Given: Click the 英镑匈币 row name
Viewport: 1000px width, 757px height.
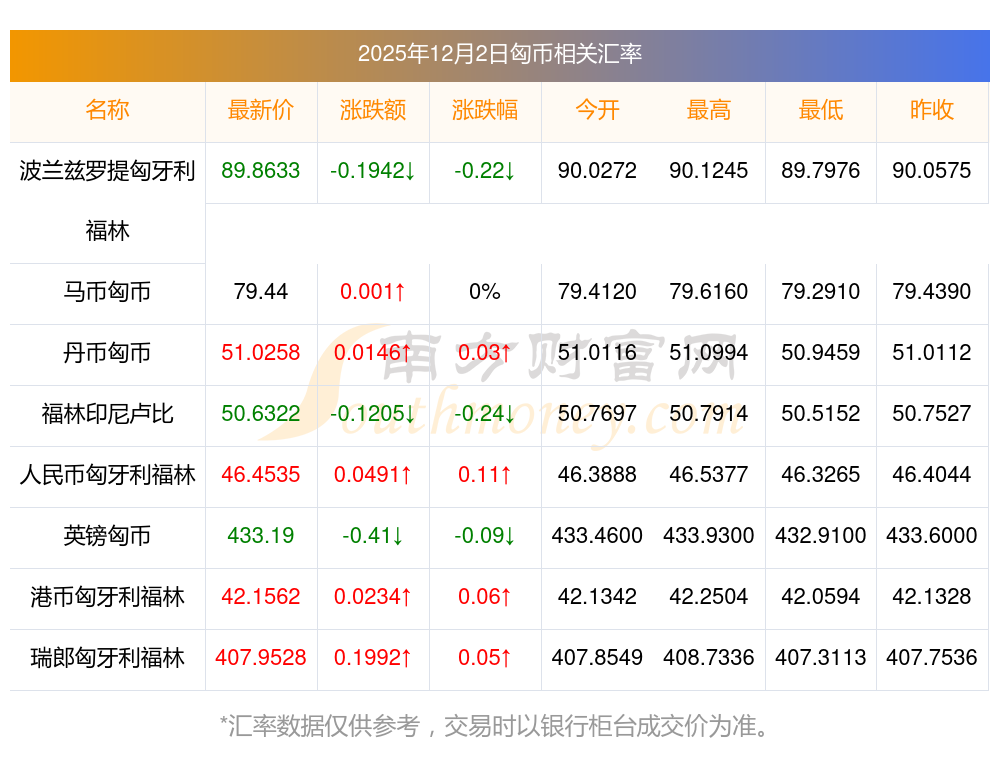Looking at the screenshot, I should coord(107,536).
